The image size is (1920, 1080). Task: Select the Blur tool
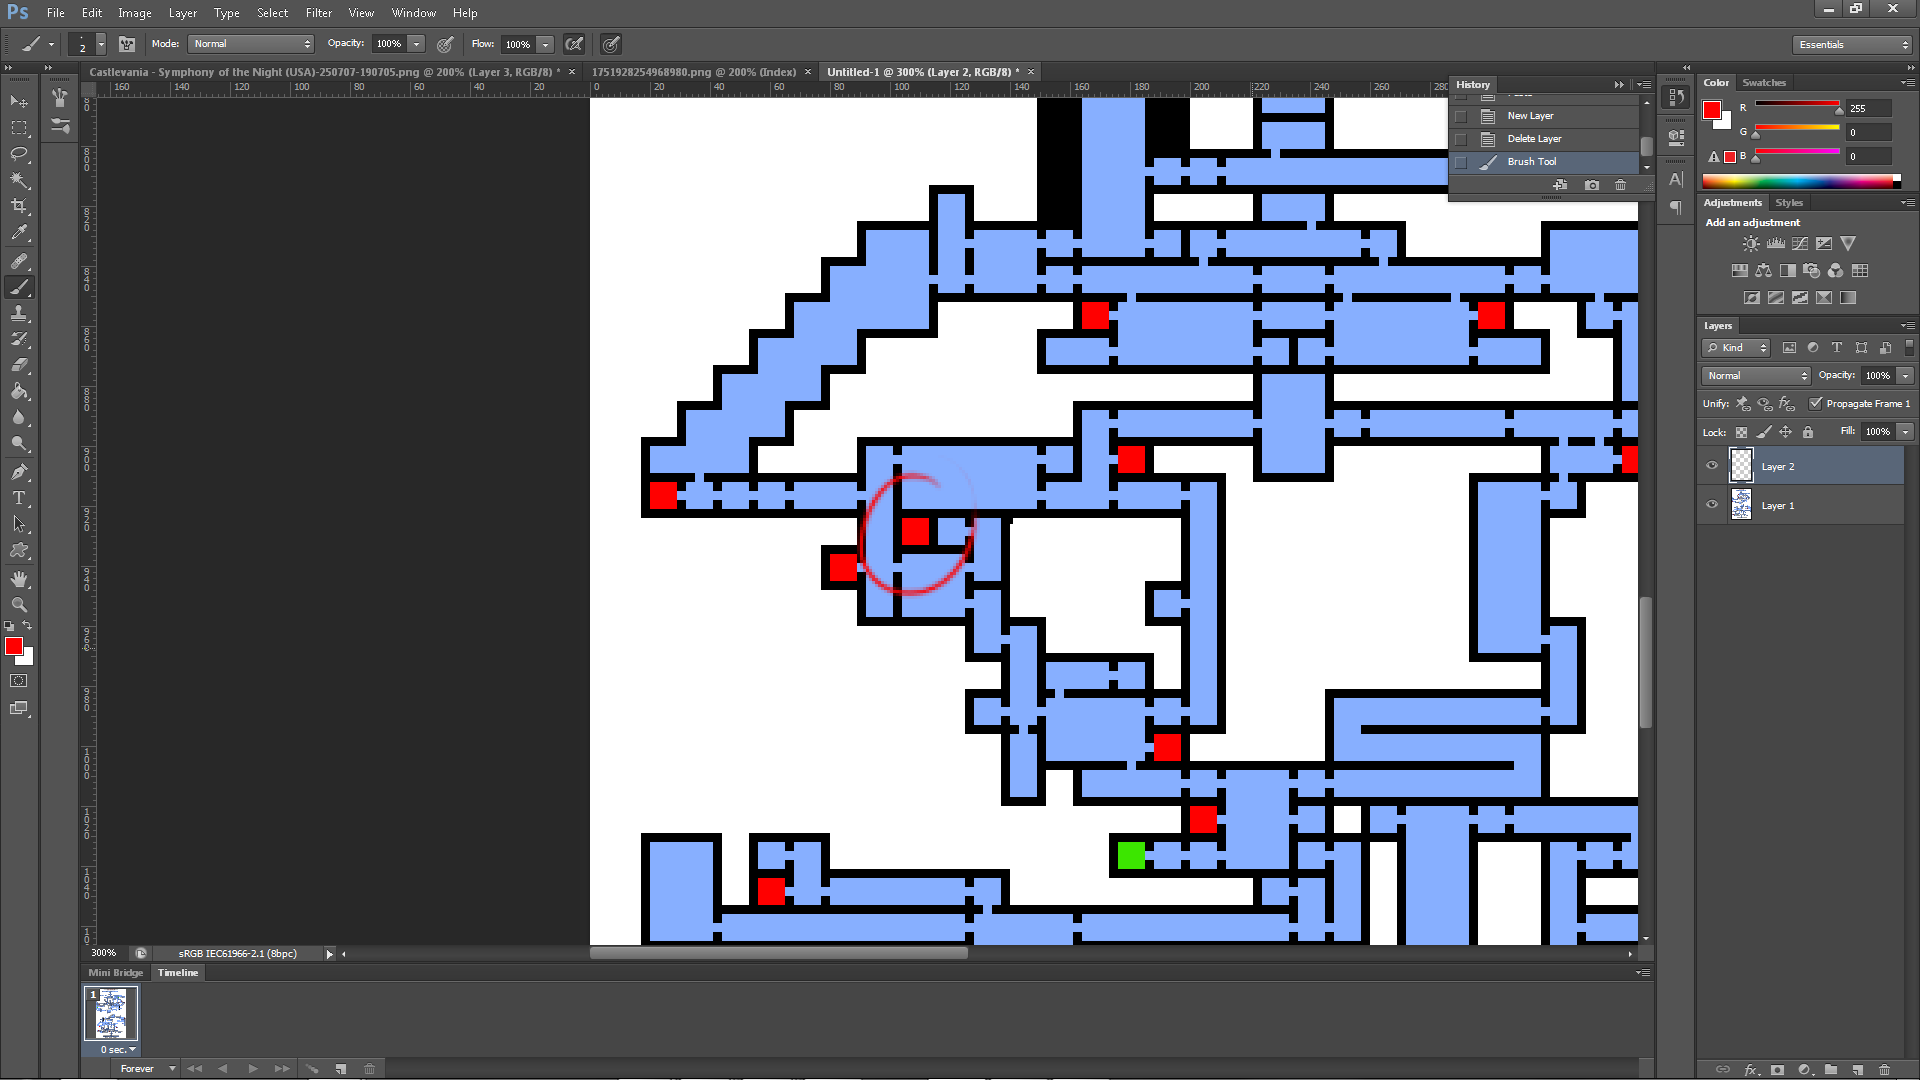tap(19, 417)
